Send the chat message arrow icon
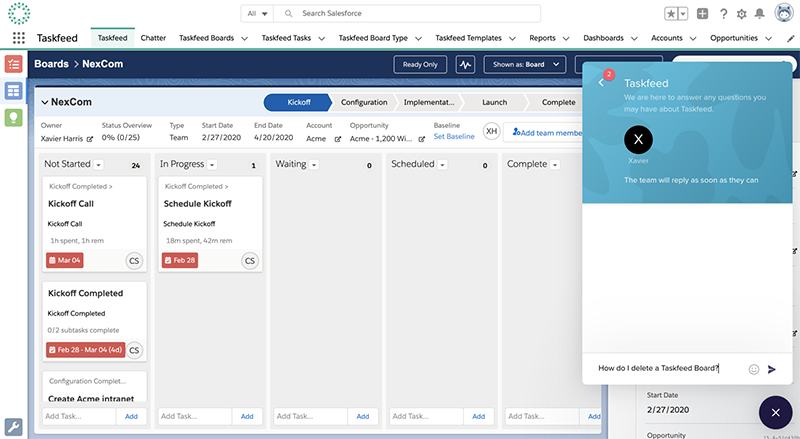This screenshot has height=439, width=800. pos(771,369)
